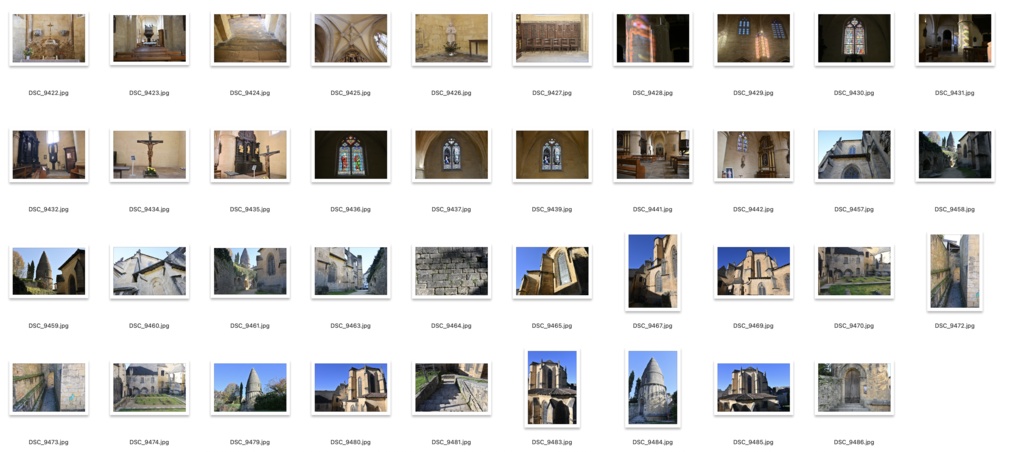Click the file name DSC_9441.jpg

click(x=652, y=209)
